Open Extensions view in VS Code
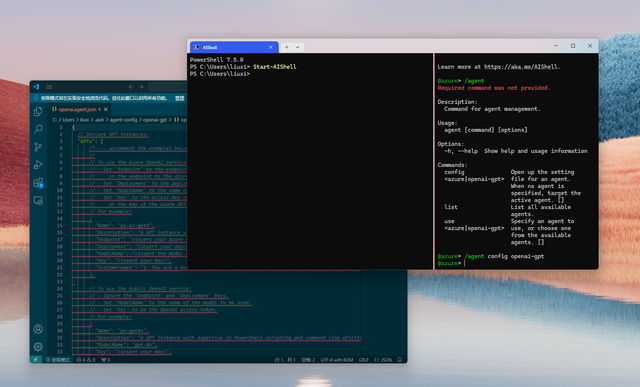Screen dimensions: 640x387 tap(38, 182)
